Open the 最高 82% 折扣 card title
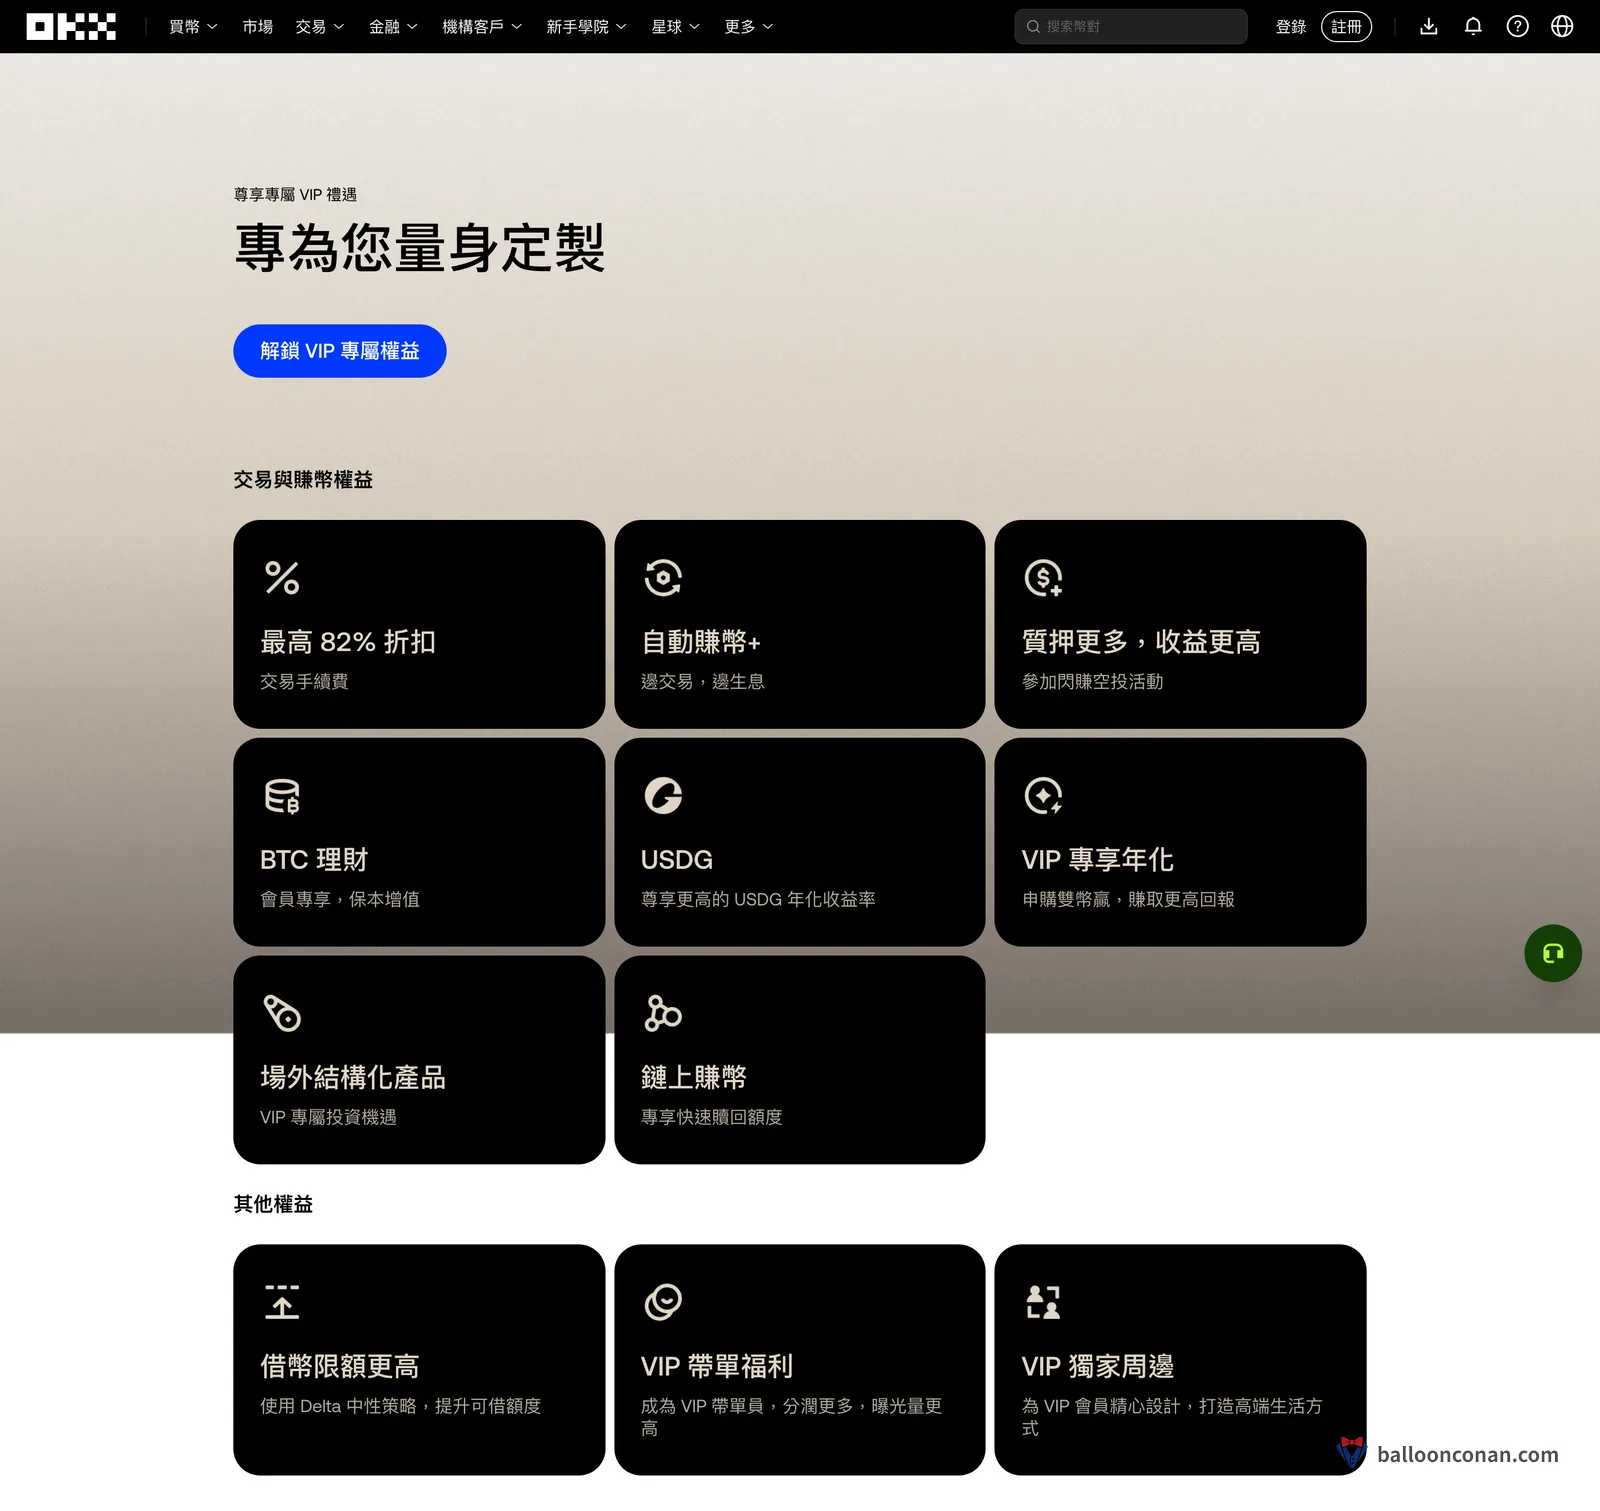 click(x=348, y=642)
